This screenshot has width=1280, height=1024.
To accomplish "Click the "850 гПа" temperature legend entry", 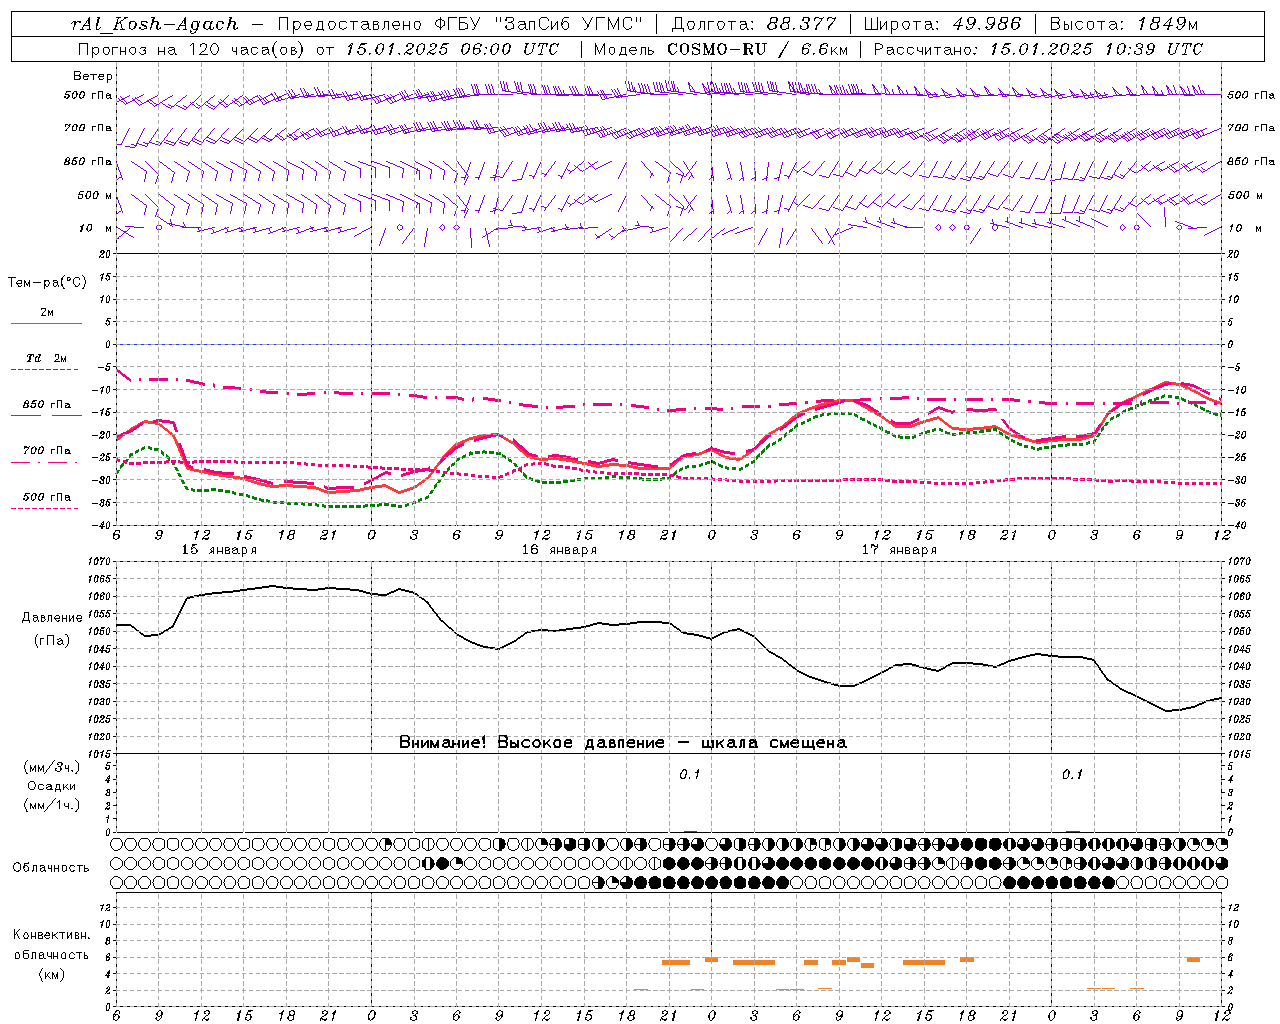I will (47, 404).
